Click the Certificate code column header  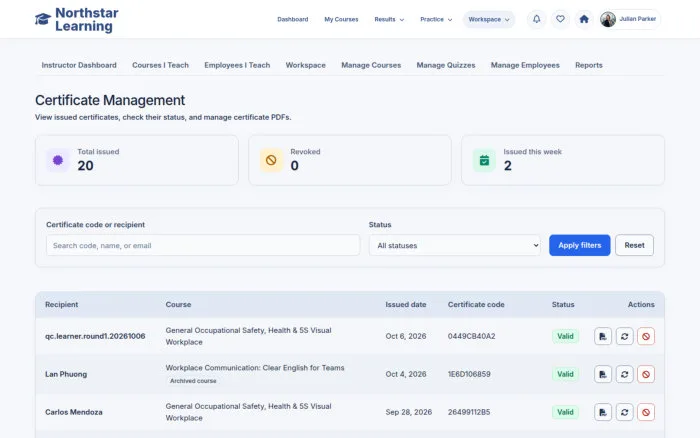pyautogui.click(x=476, y=305)
